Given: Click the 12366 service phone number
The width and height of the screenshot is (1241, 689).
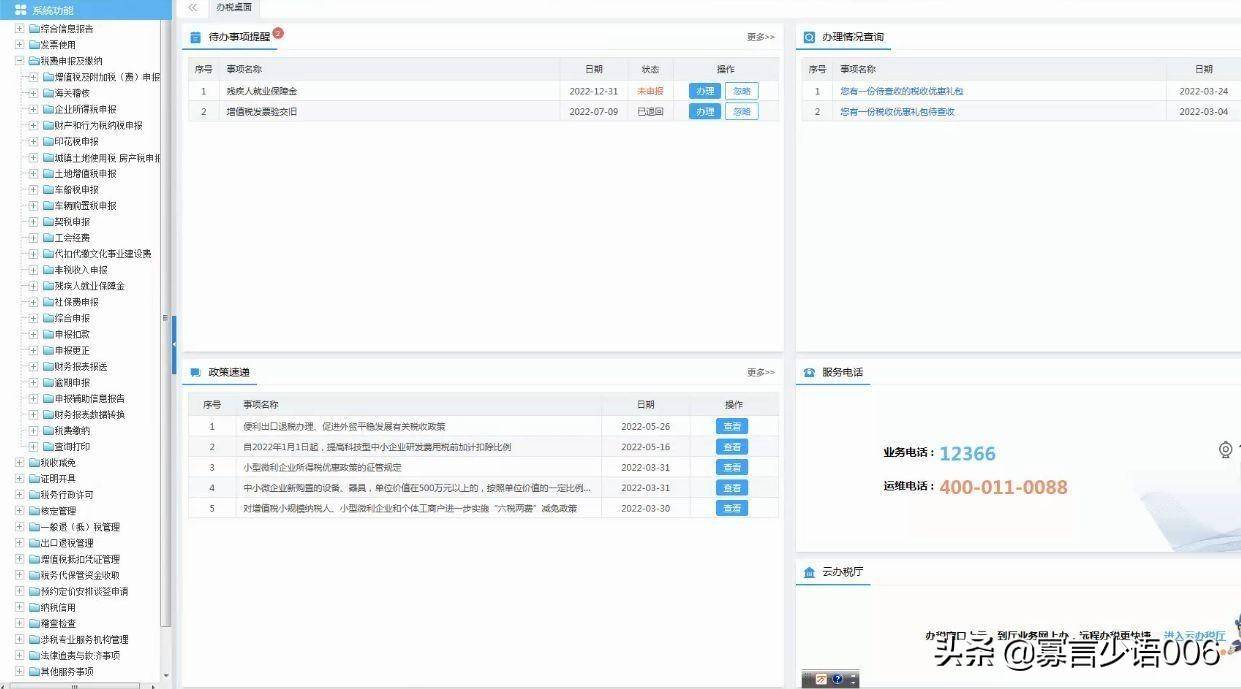Looking at the screenshot, I should (967, 454).
